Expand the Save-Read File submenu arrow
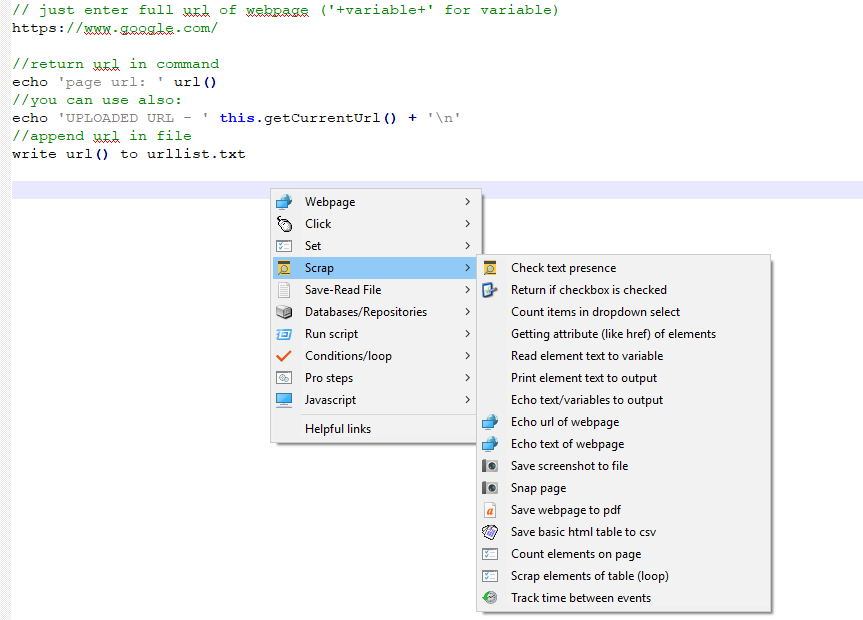The width and height of the screenshot is (863, 620). tap(467, 290)
